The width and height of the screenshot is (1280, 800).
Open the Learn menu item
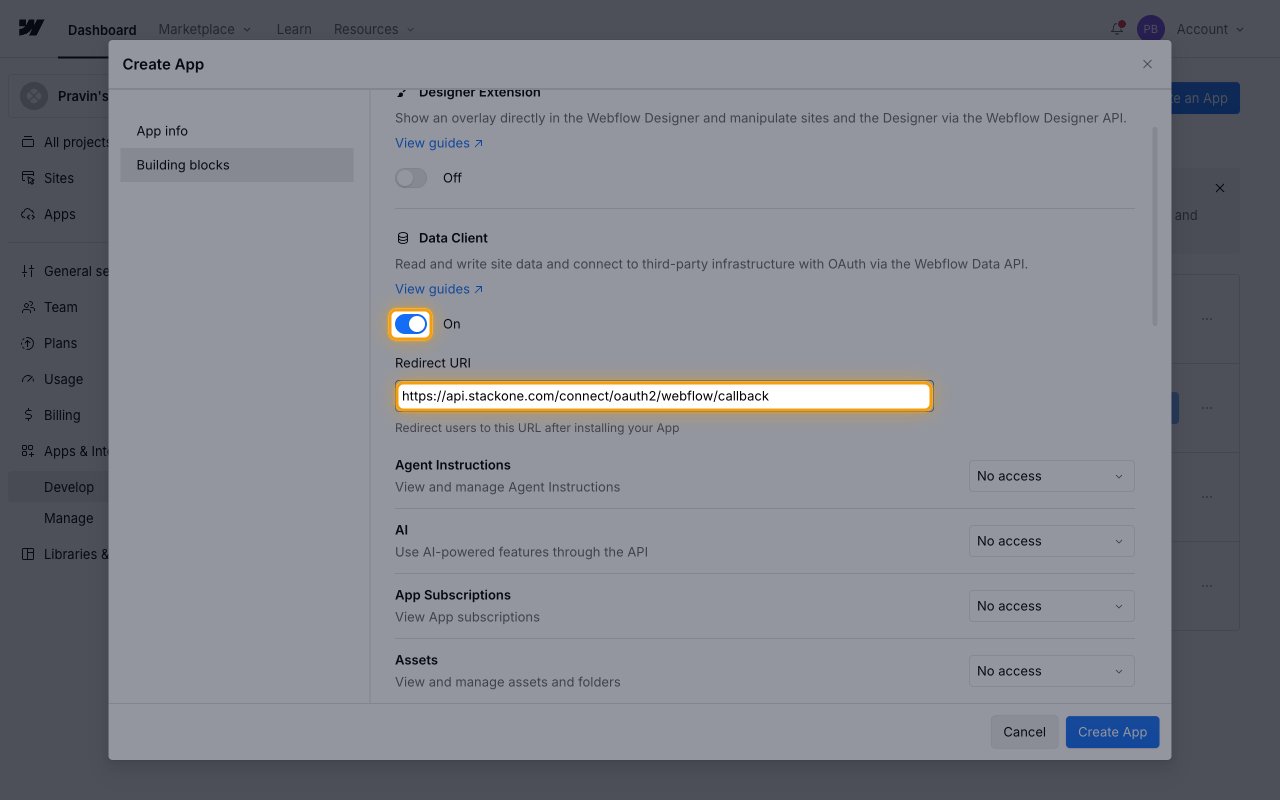pos(294,29)
